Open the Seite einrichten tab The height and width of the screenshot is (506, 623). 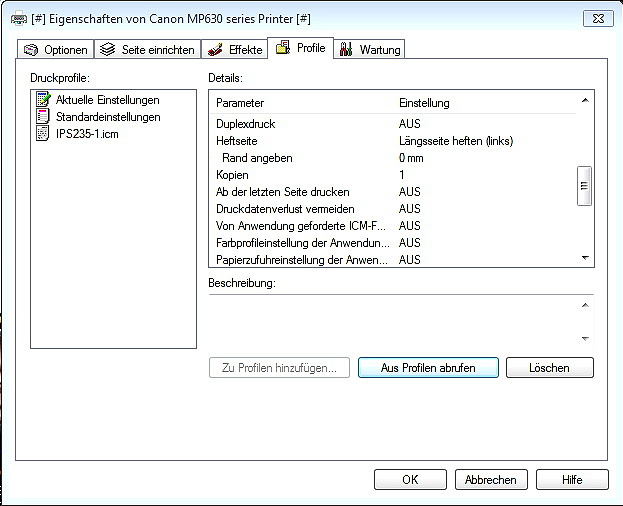click(x=147, y=49)
